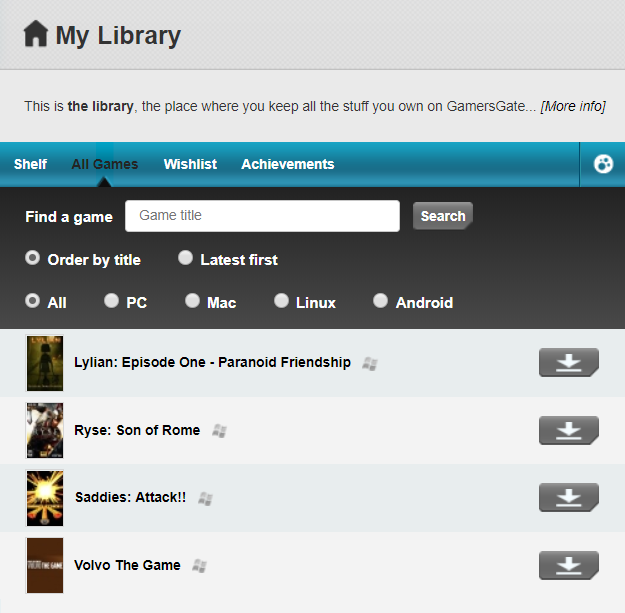The width and height of the screenshot is (625, 613).
Task: Open the Achievements tab
Action: (x=287, y=164)
